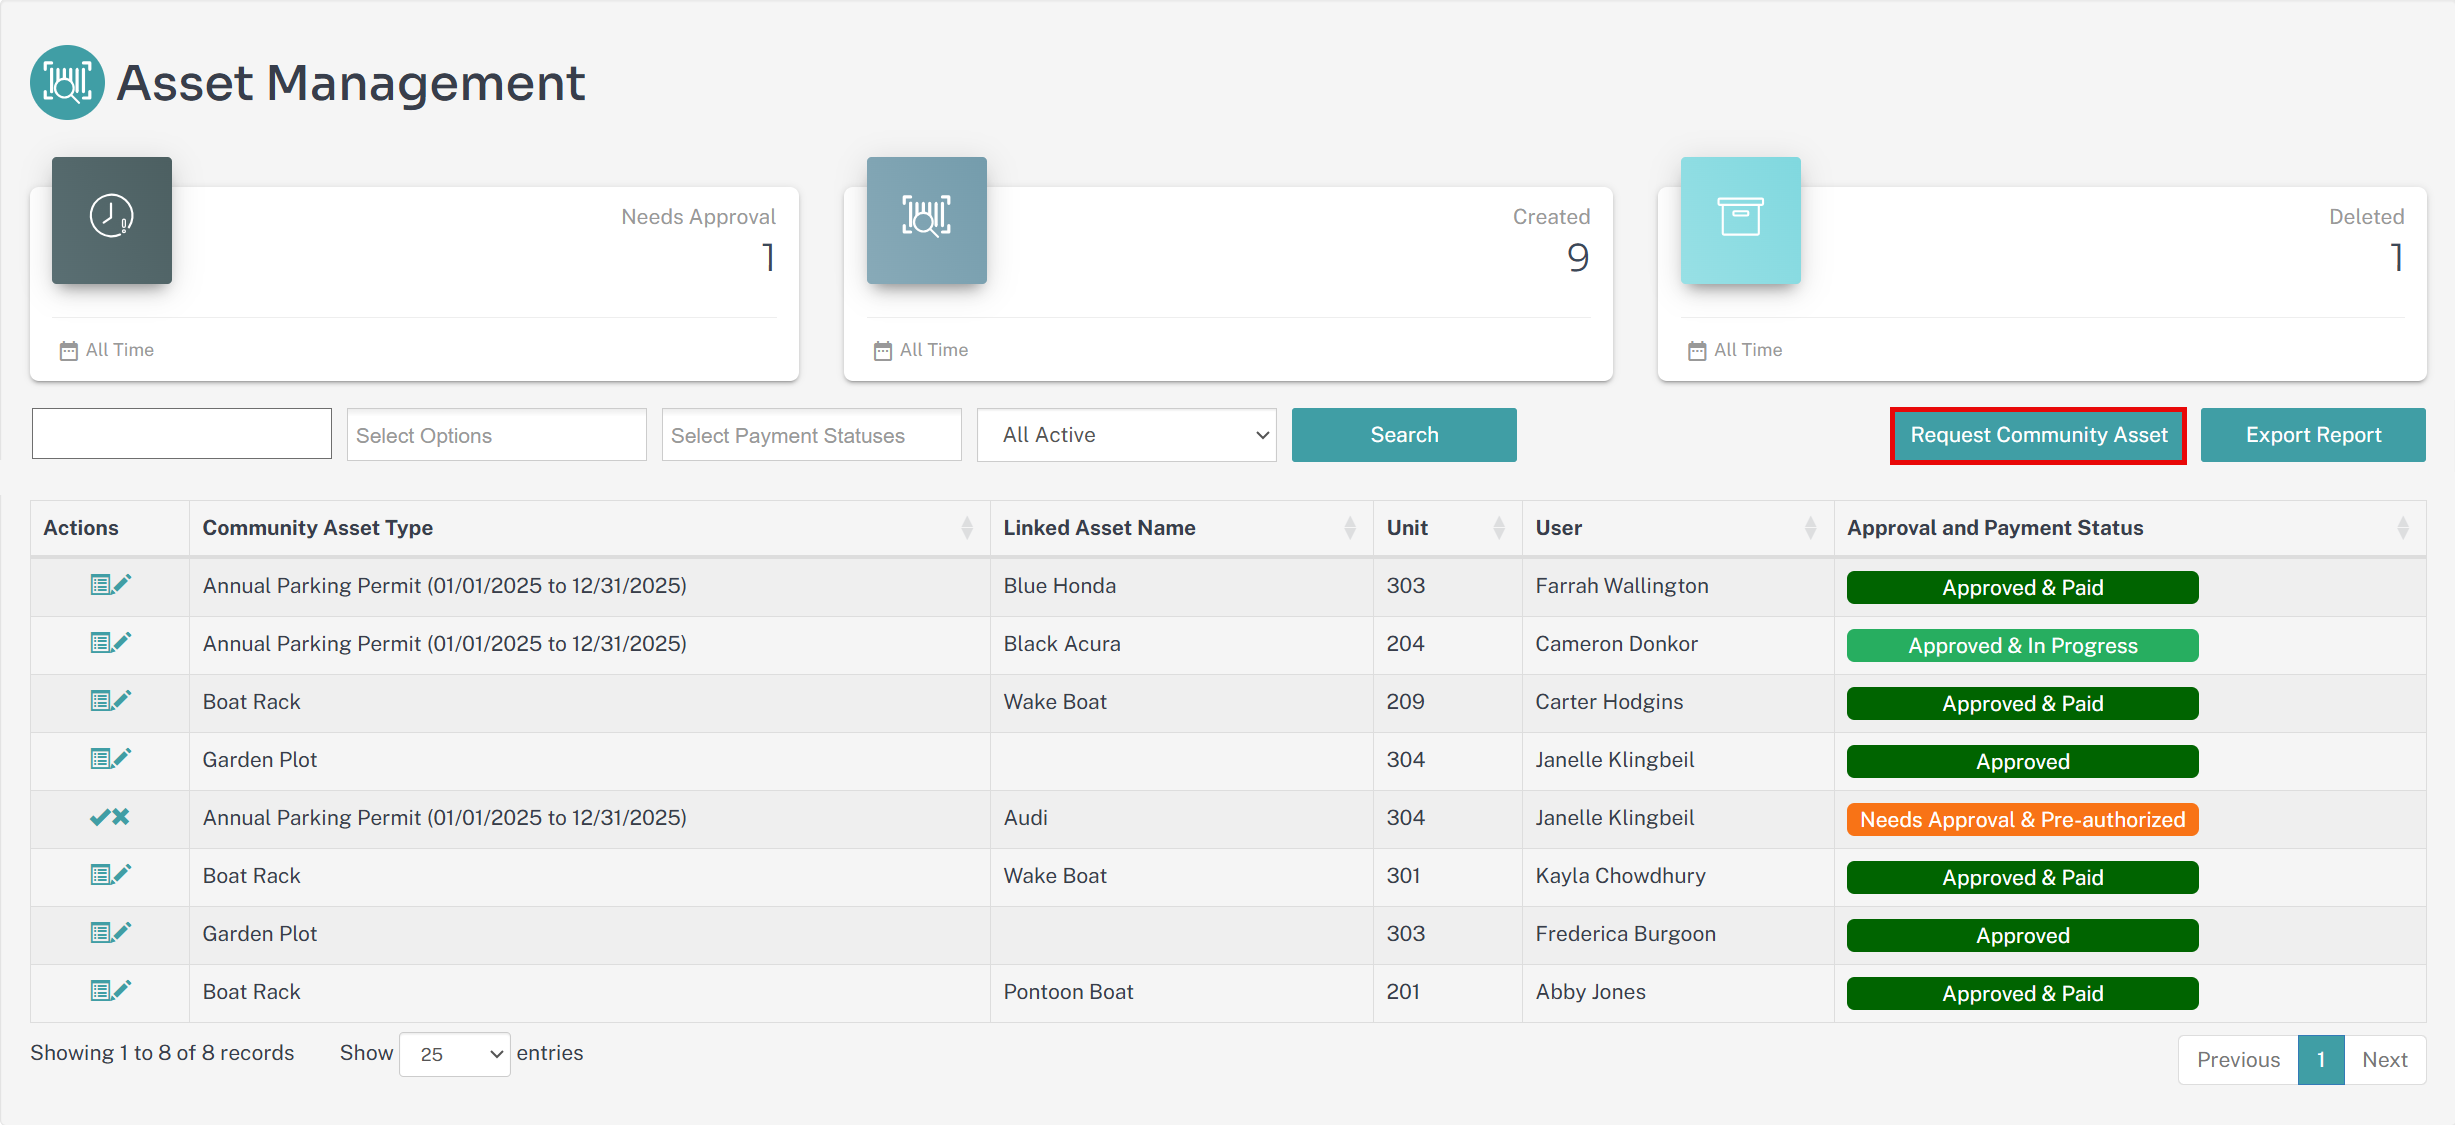Click calendar icon in Created card
The width and height of the screenshot is (2455, 1125).
pyautogui.click(x=883, y=351)
